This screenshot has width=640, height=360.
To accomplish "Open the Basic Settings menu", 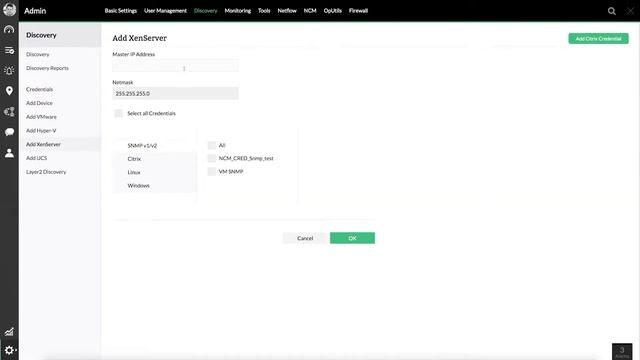I will pyautogui.click(x=120, y=11).
